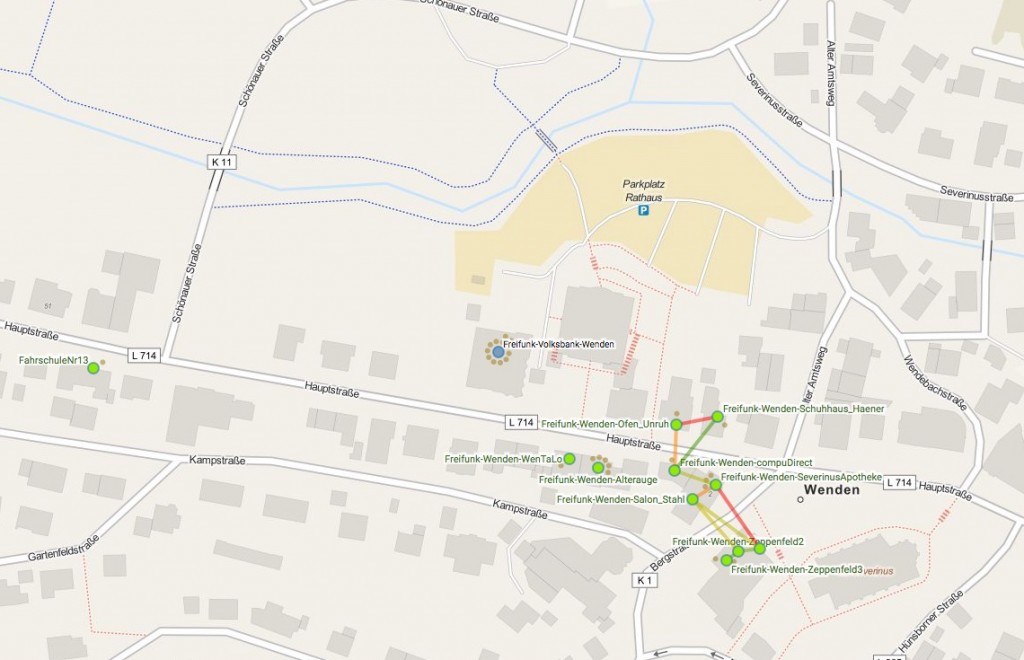Click the orange link between Ofen_Unruh and compuDirect

click(x=675, y=448)
